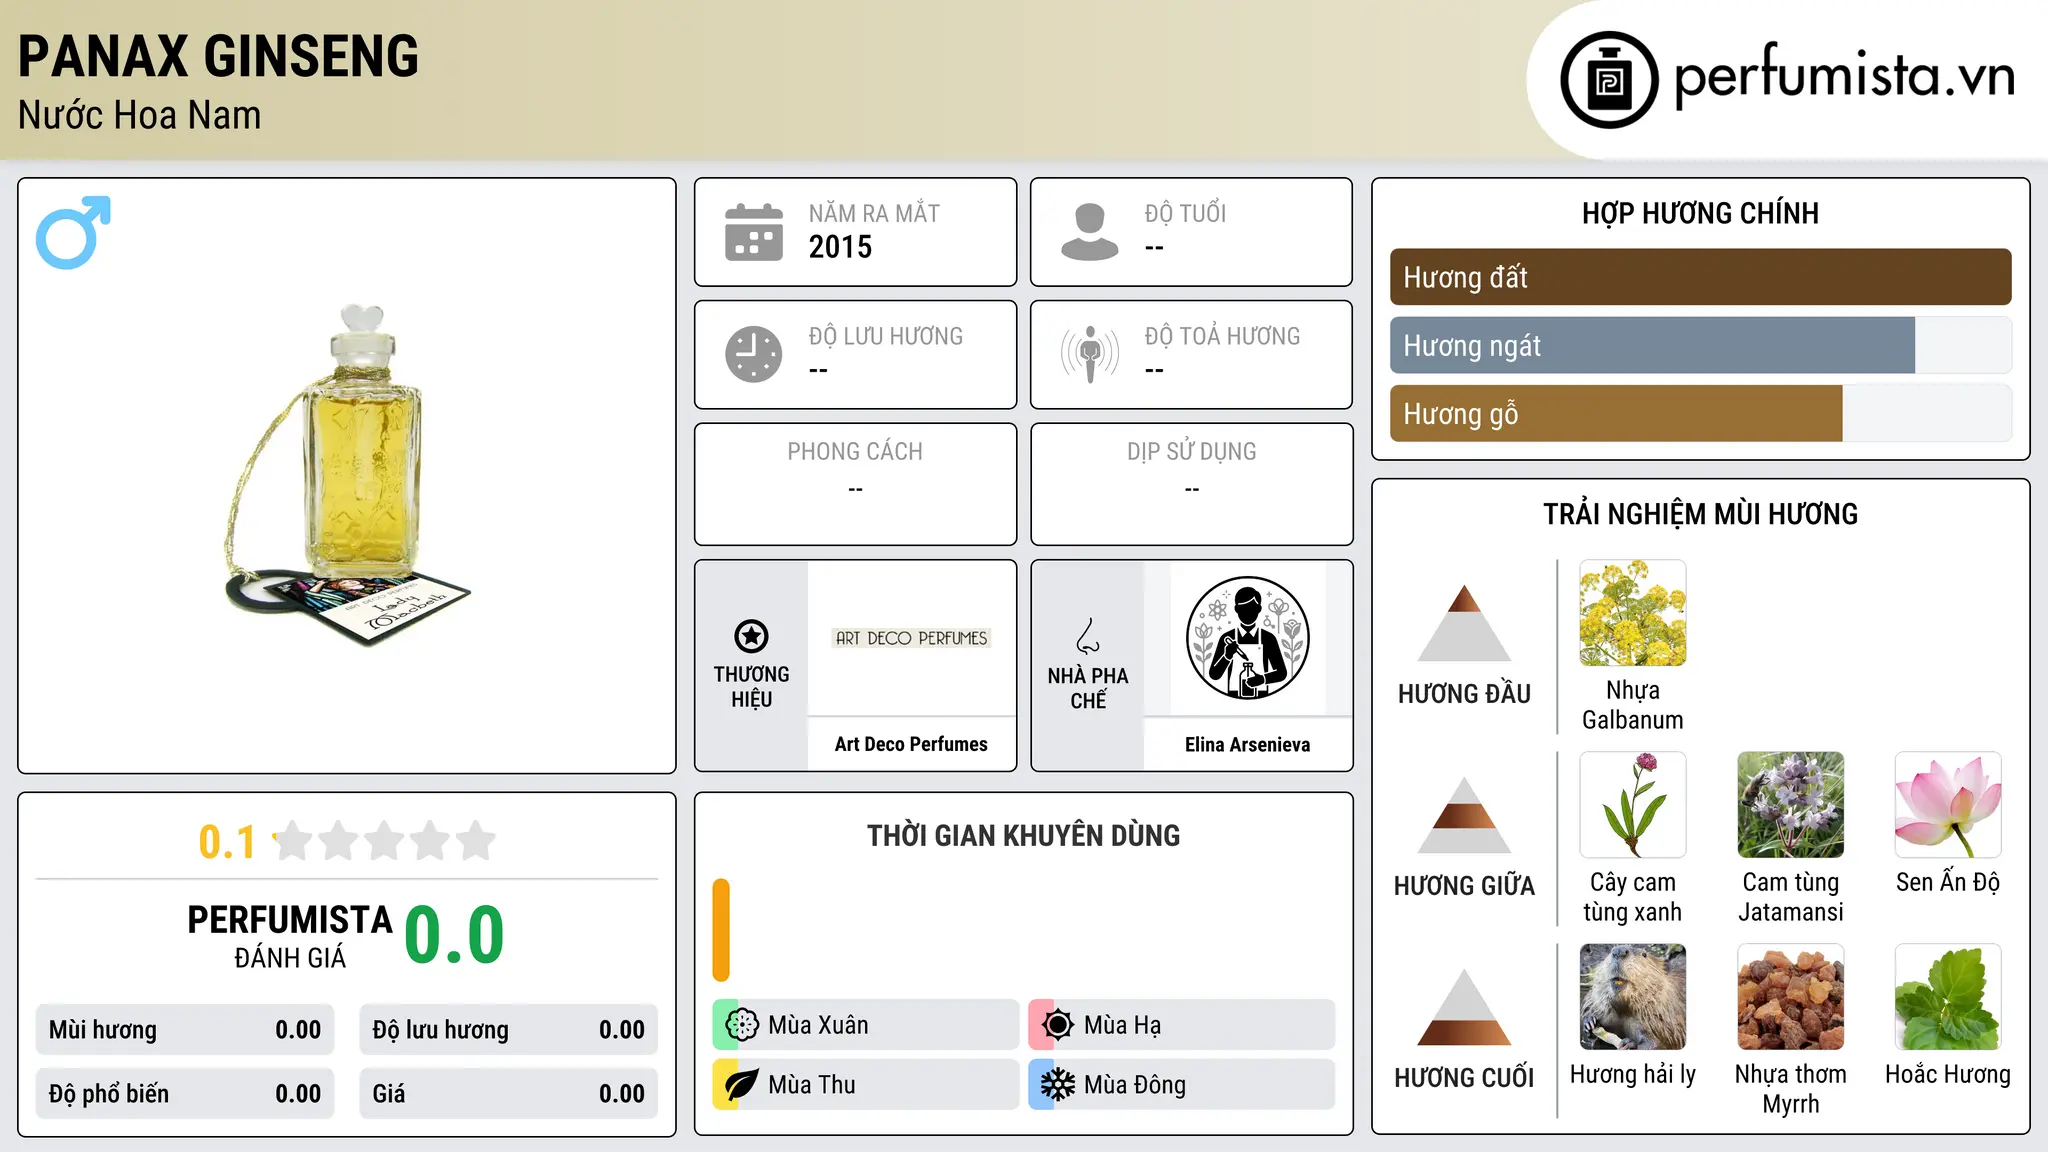Click the Trải nghiệm mùi hương heading

coord(1700,514)
